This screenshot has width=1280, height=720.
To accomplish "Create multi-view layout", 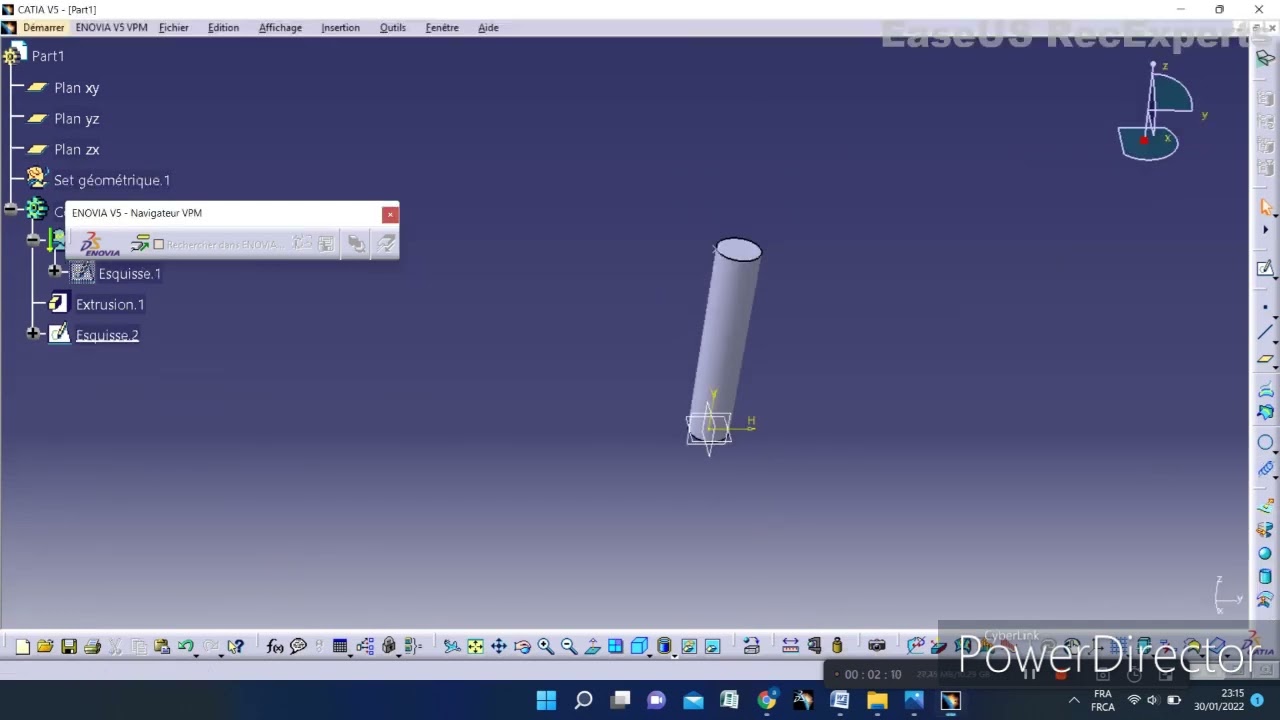I will [615, 647].
